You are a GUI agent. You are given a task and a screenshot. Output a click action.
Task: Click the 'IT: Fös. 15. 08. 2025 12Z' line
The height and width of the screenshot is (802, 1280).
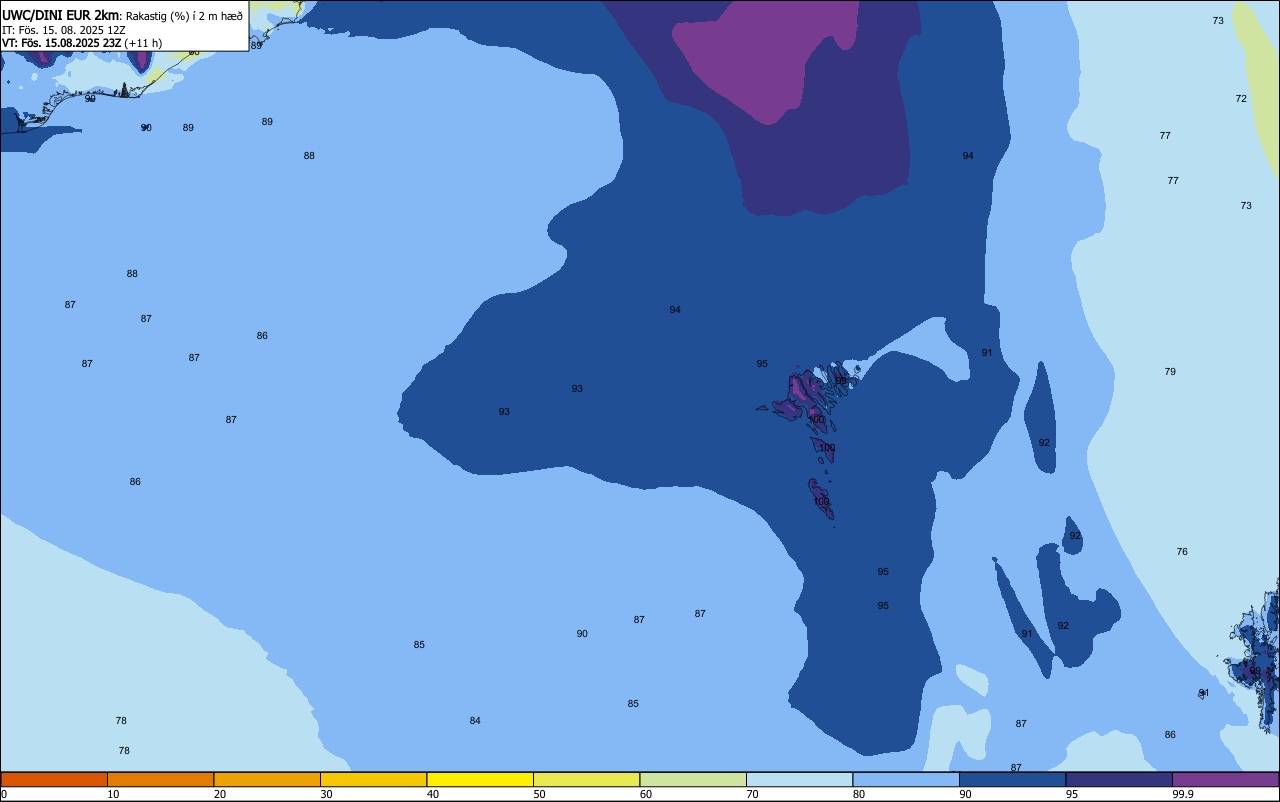click(64, 30)
